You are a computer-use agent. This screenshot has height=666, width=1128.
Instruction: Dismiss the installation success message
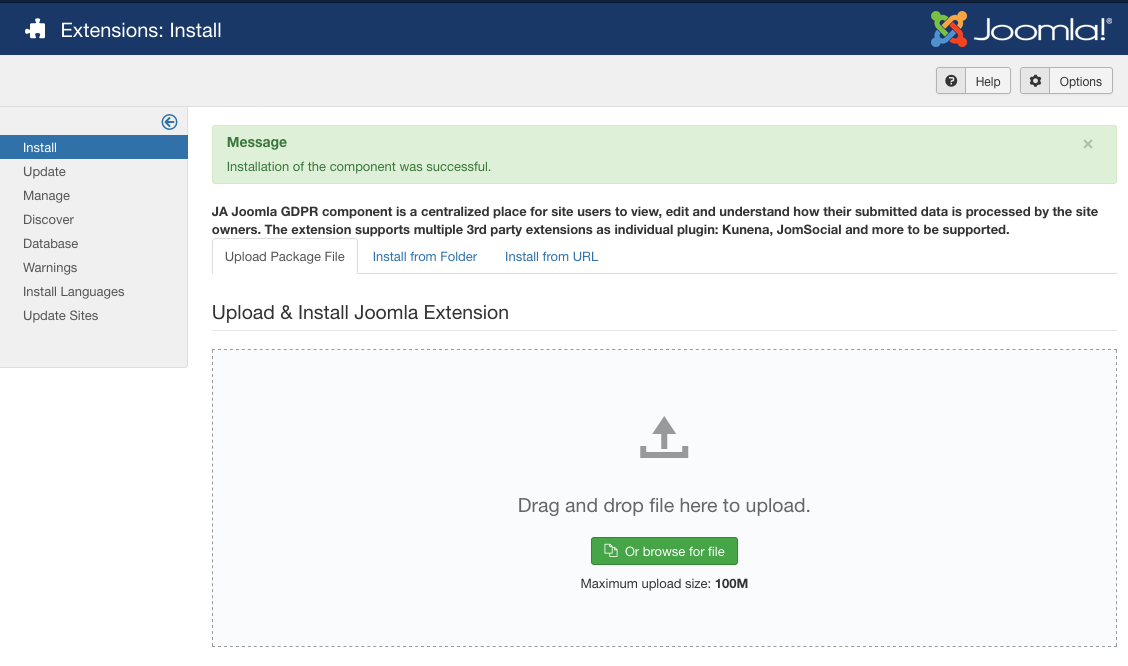(x=1088, y=144)
